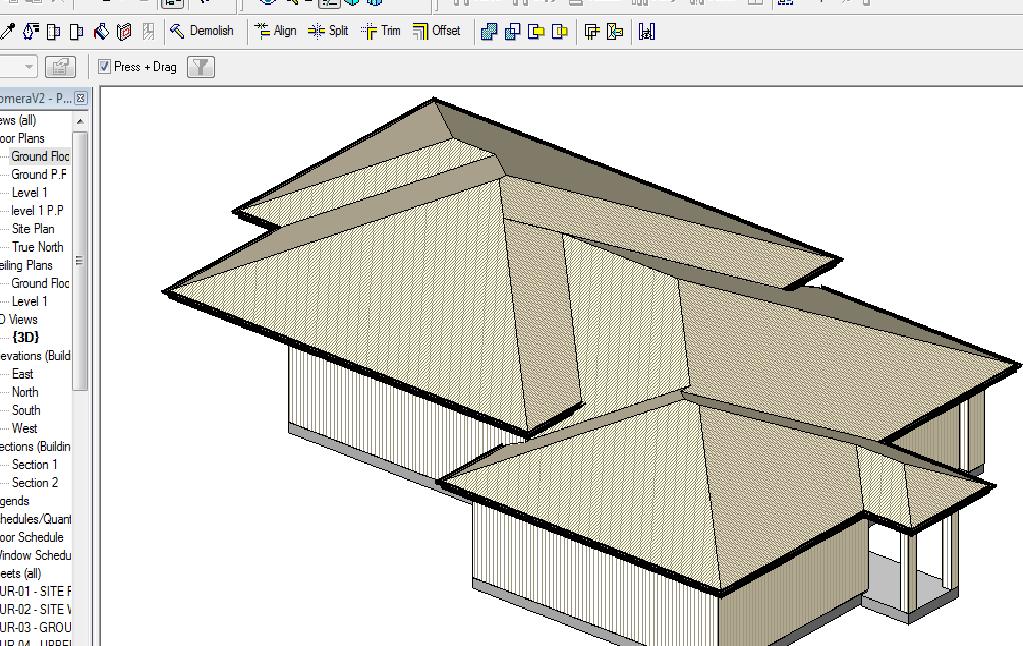1023x646 pixels.
Task: Close the Project Browser panel
Action: click(x=81, y=98)
